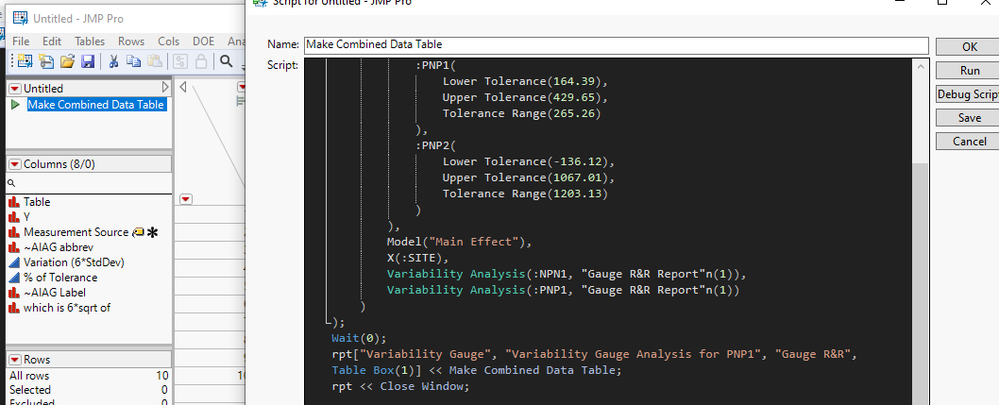The width and height of the screenshot is (999, 405).
Task: Click the script Name input field
Action: click(616, 45)
